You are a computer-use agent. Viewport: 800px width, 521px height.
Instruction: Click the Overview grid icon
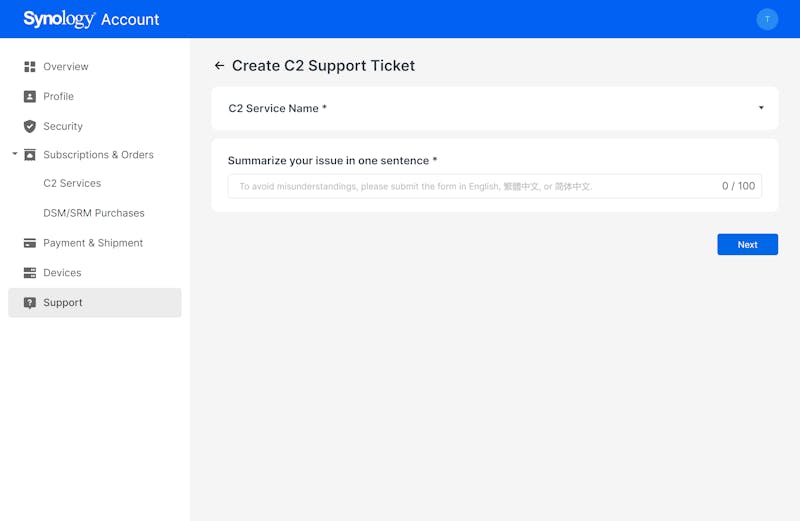(30, 67)
